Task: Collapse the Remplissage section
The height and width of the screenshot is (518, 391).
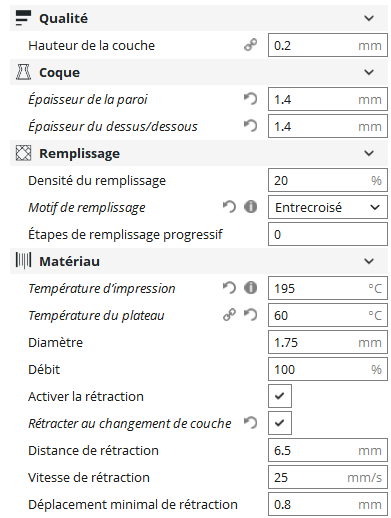Action: 369,153
